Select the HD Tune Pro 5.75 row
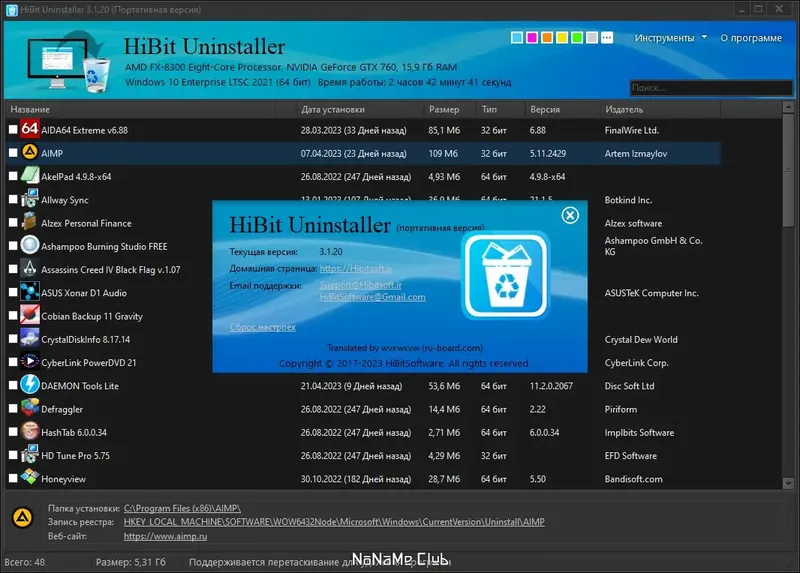 click(363, 455)
